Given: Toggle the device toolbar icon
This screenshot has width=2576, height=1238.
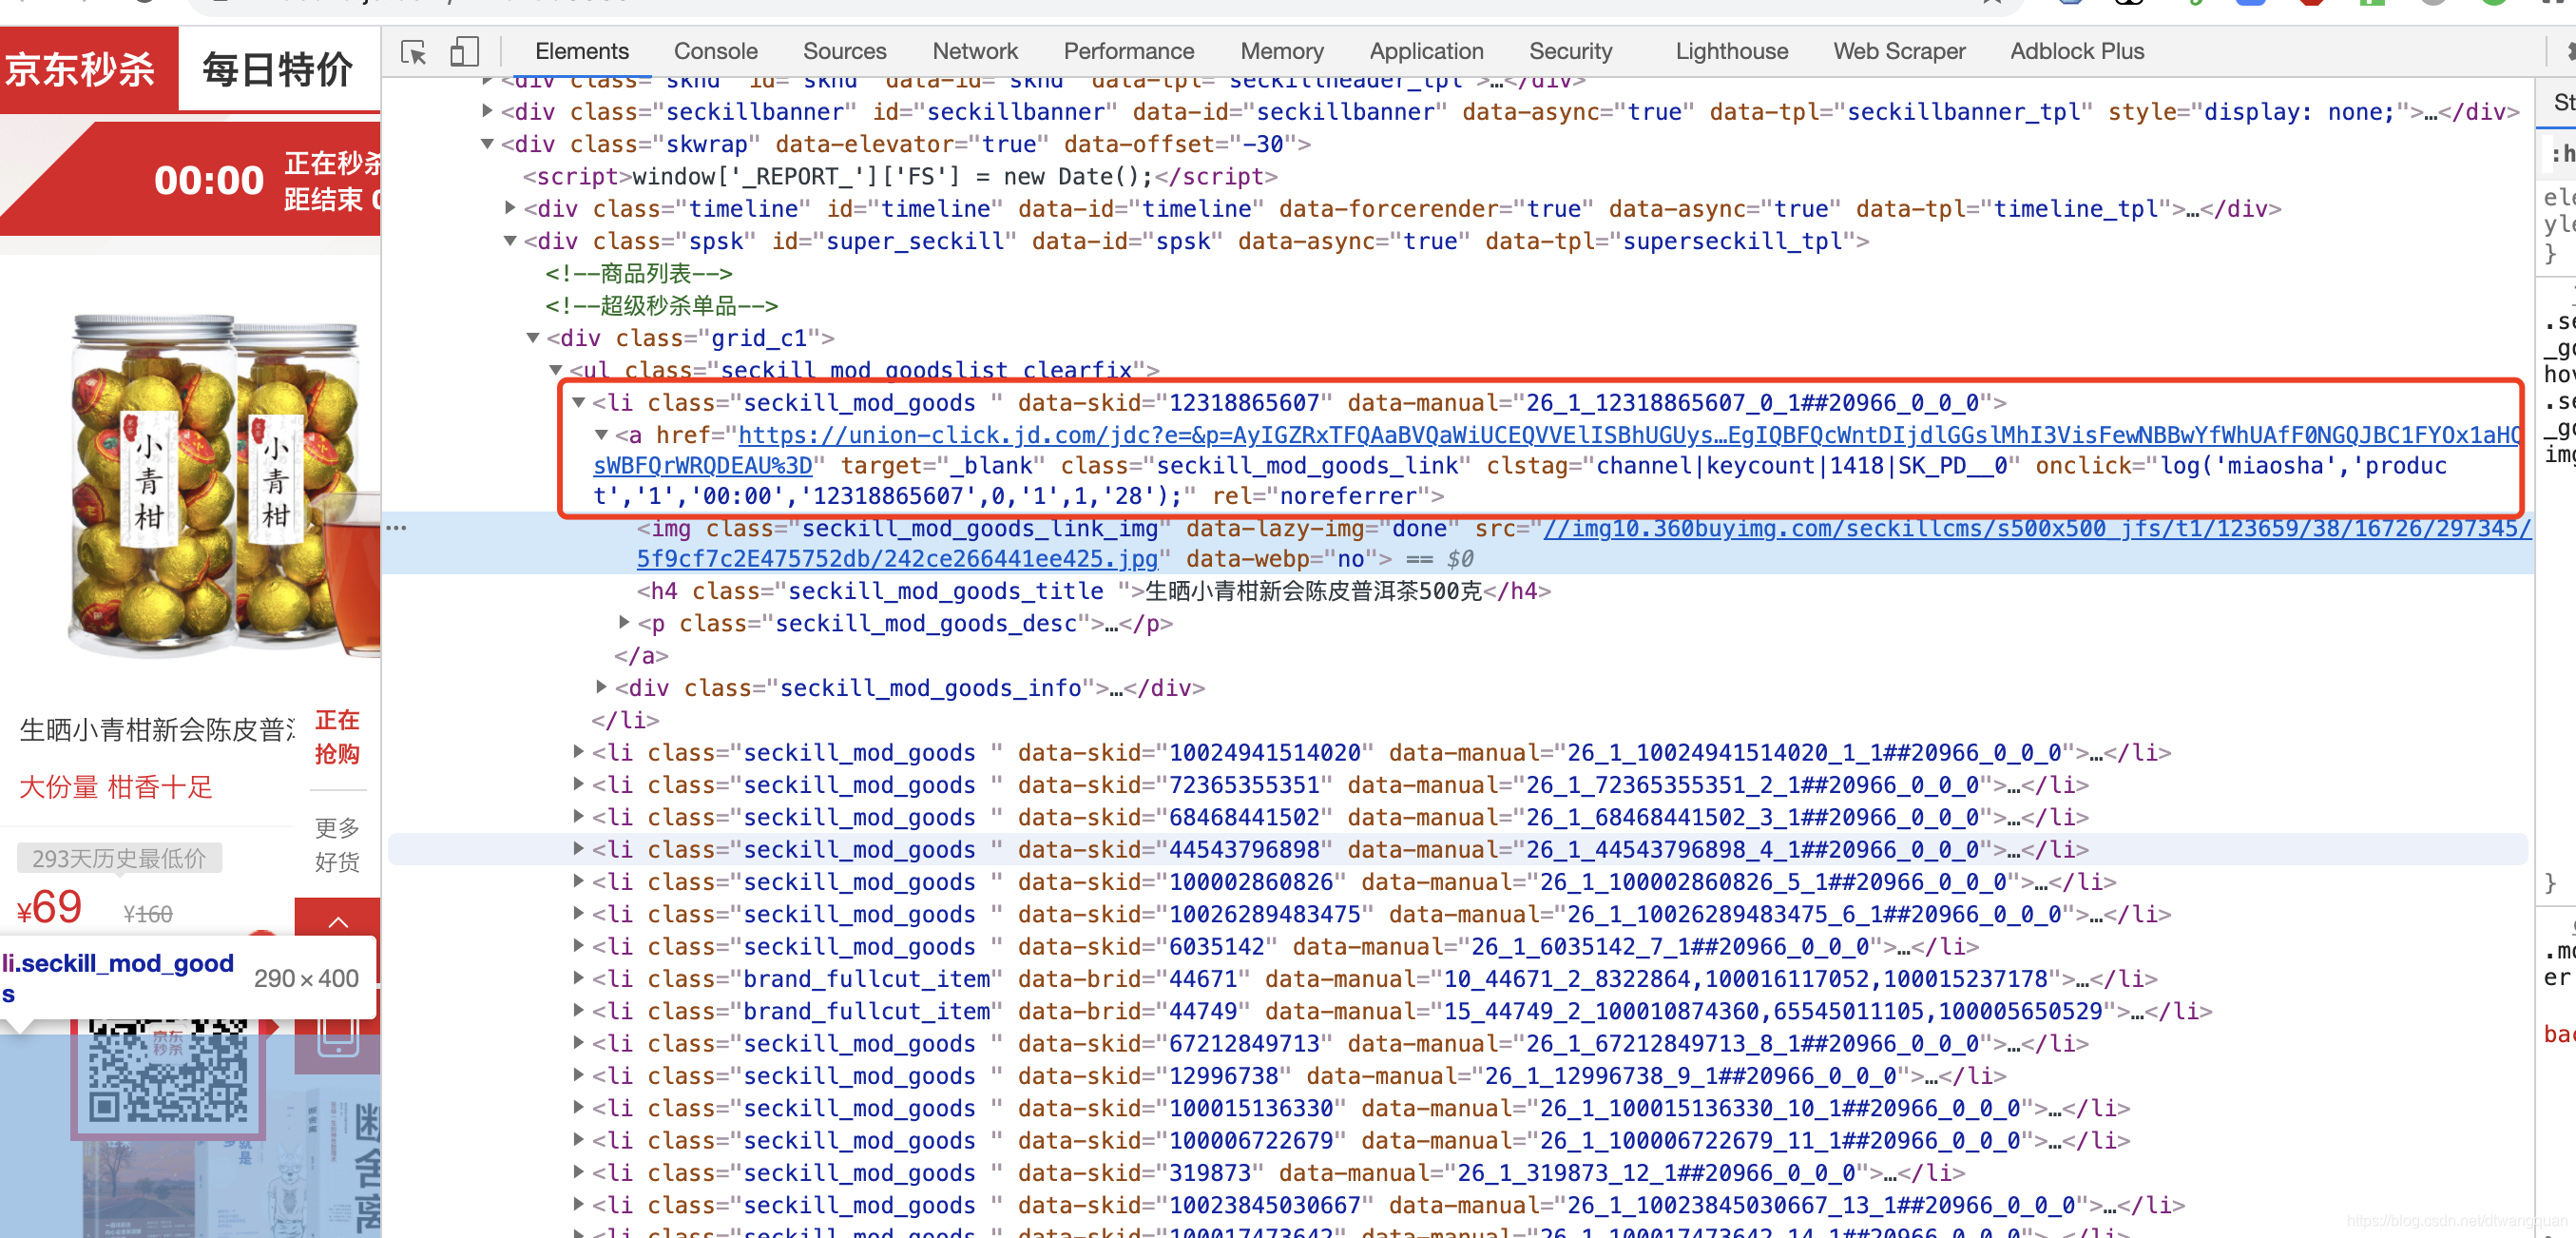Looking at the screenshot, I should pyautogui.click(x=464, y=52).
